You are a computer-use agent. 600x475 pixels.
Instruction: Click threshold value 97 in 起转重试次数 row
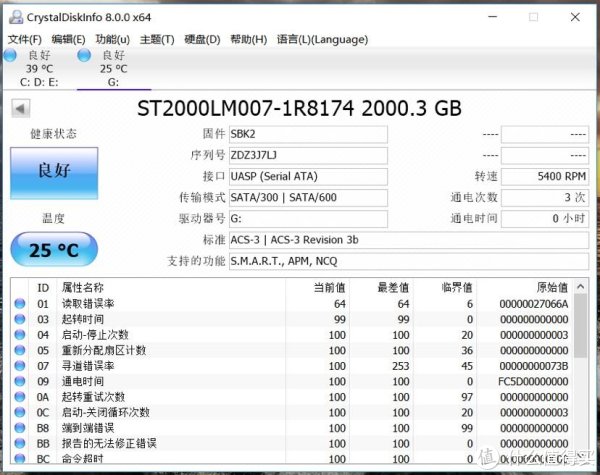pyautogui.click(x=467, y=397)
